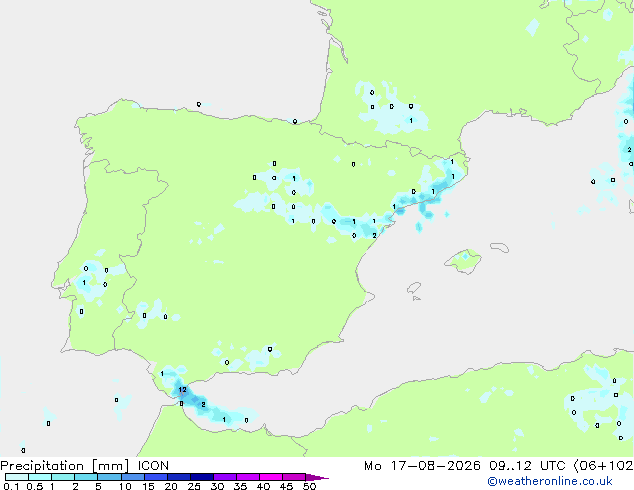The width and height of the screenshot is (634, 490).
Task: Pick the bright magenta 40–45 legend swatch
Action: [x=271, y=477]
